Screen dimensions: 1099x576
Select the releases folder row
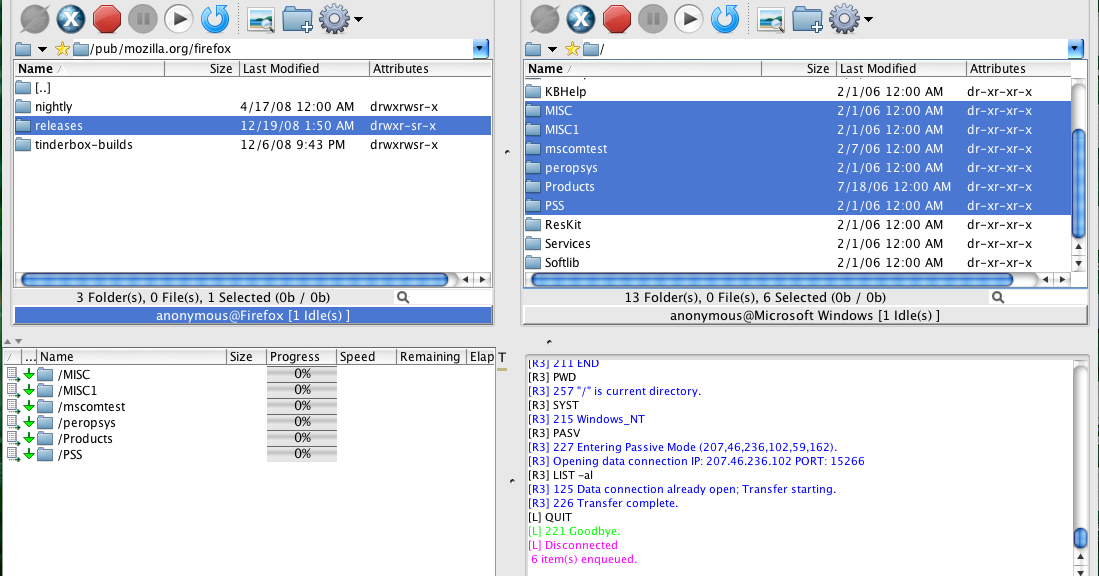tap(252, 125)
